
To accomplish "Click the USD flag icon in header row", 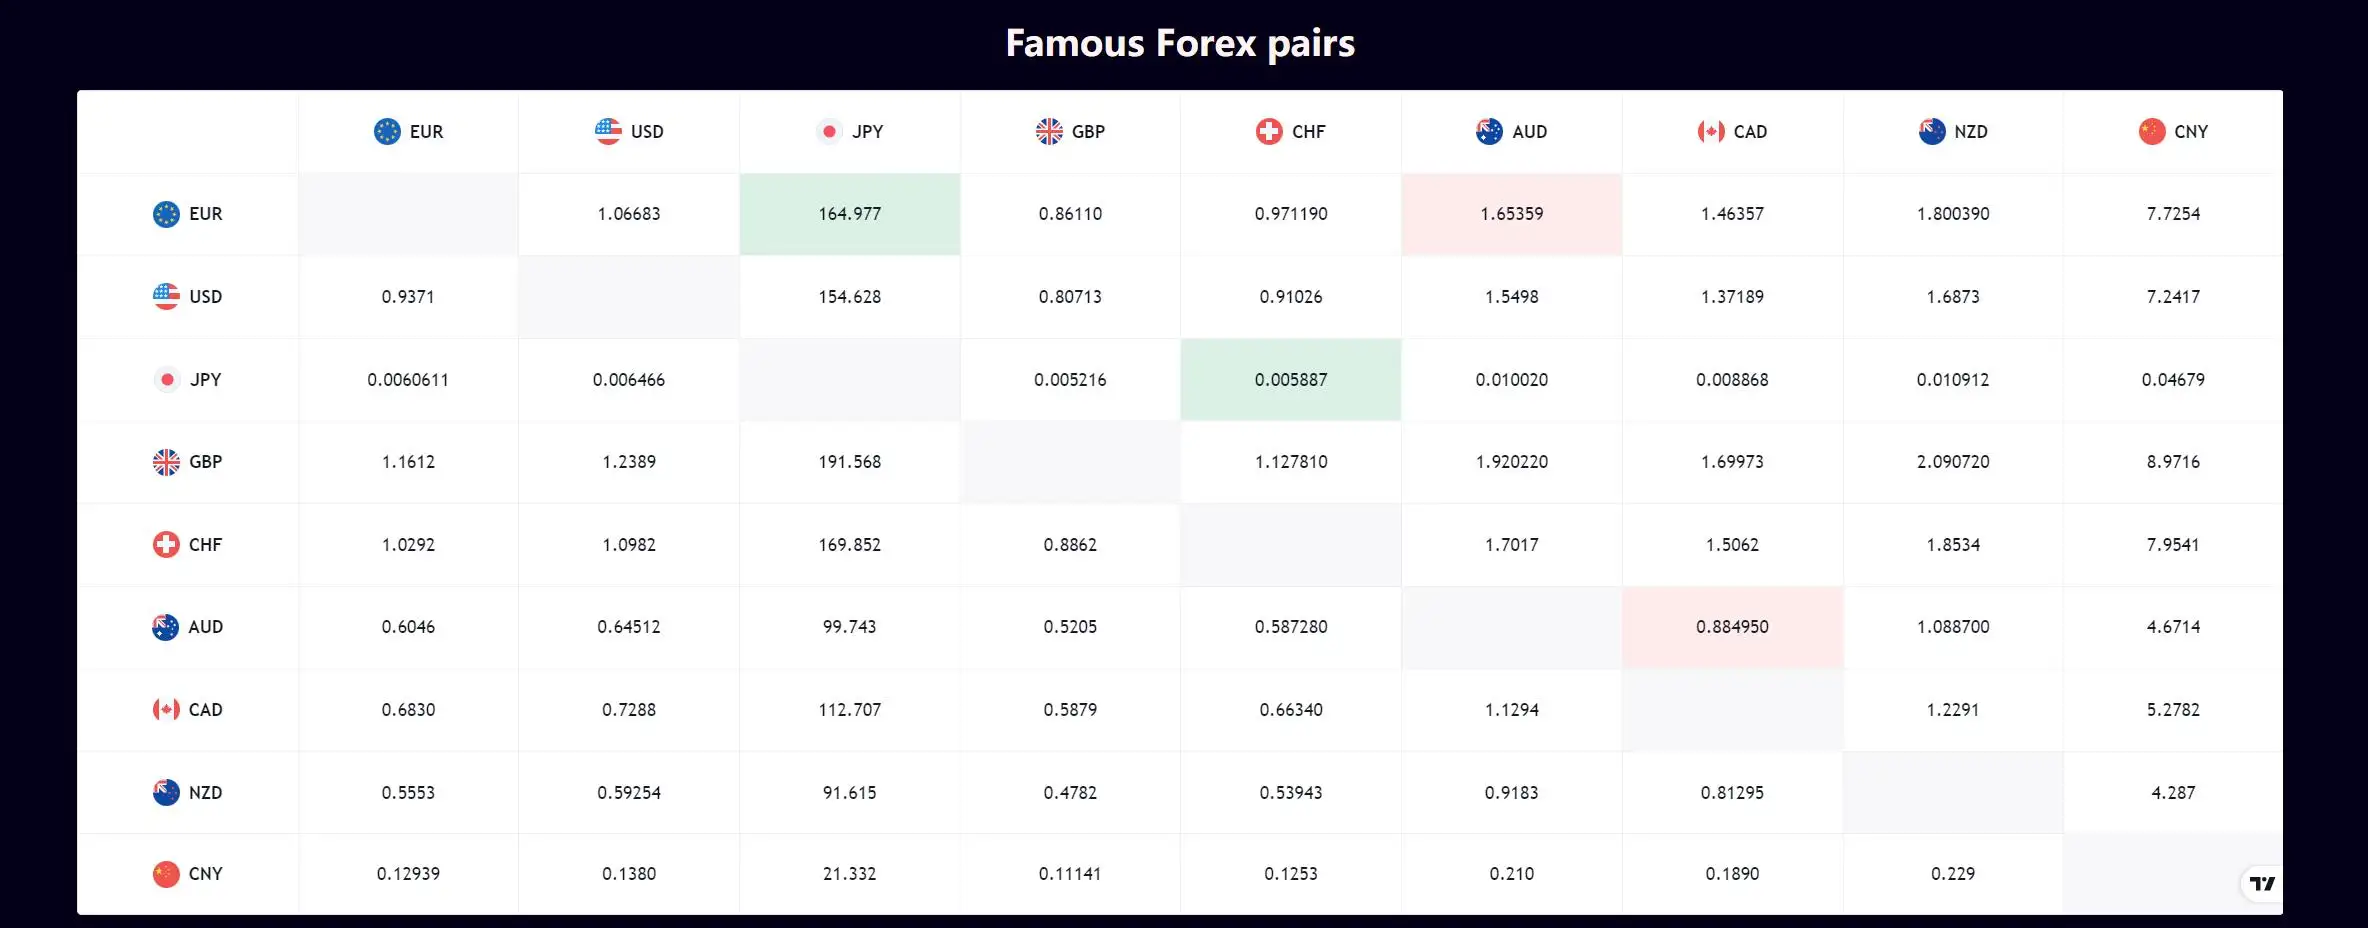I will 608,131.
